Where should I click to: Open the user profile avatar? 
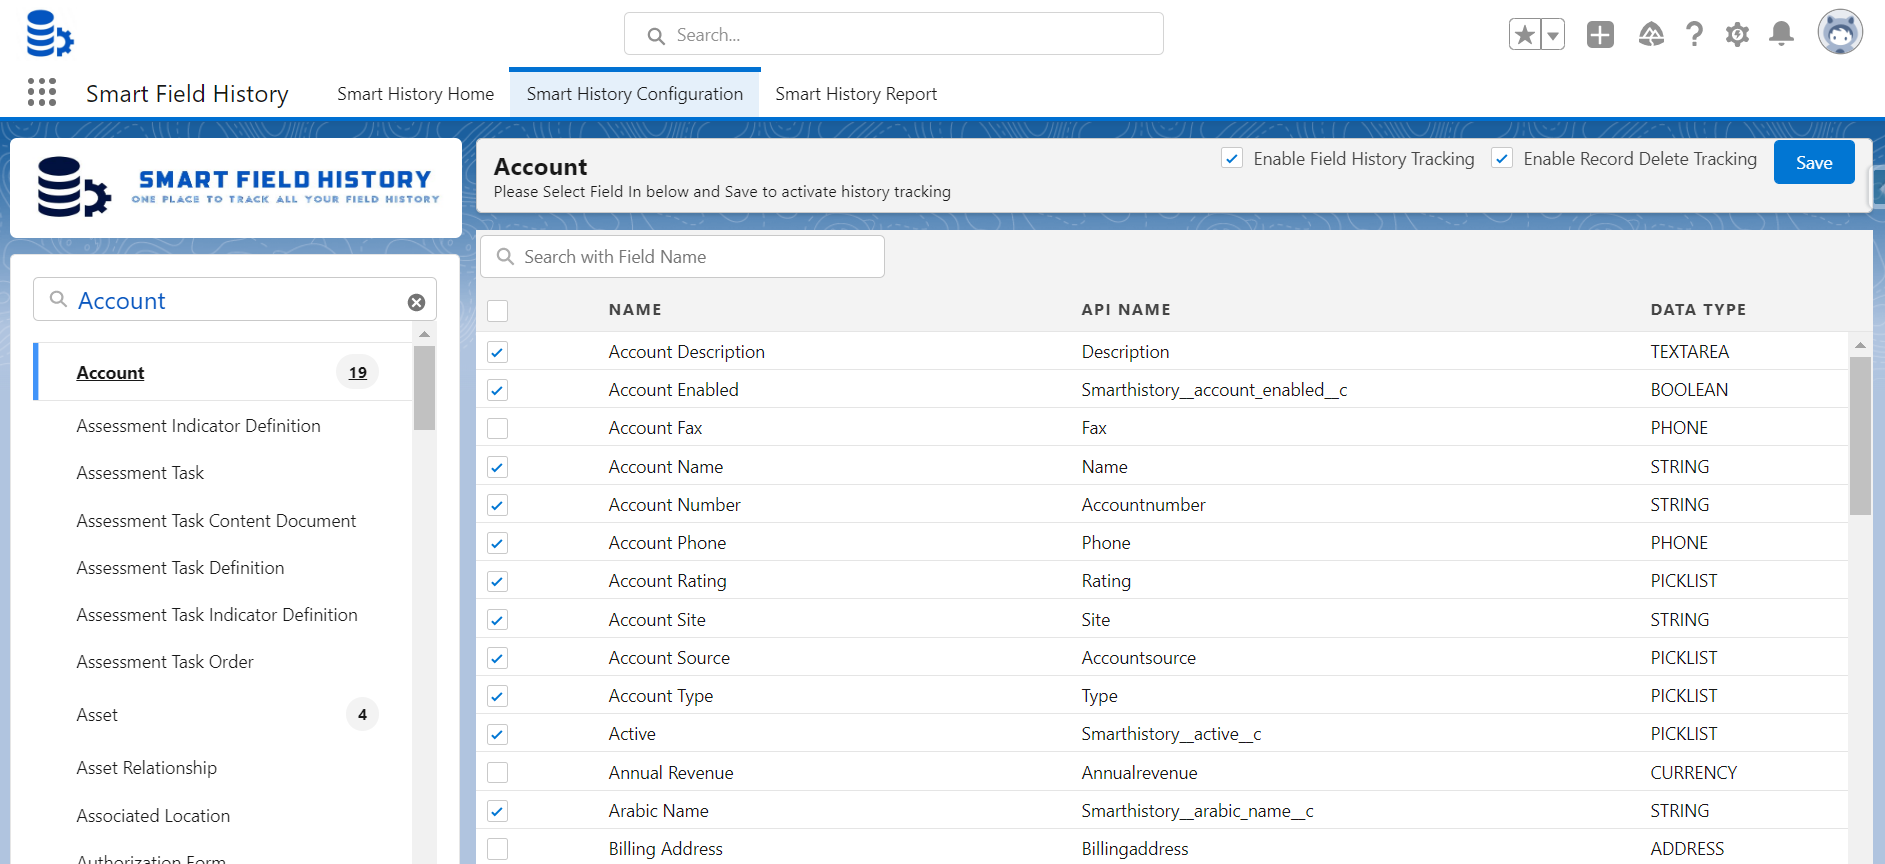point(1839,33)
